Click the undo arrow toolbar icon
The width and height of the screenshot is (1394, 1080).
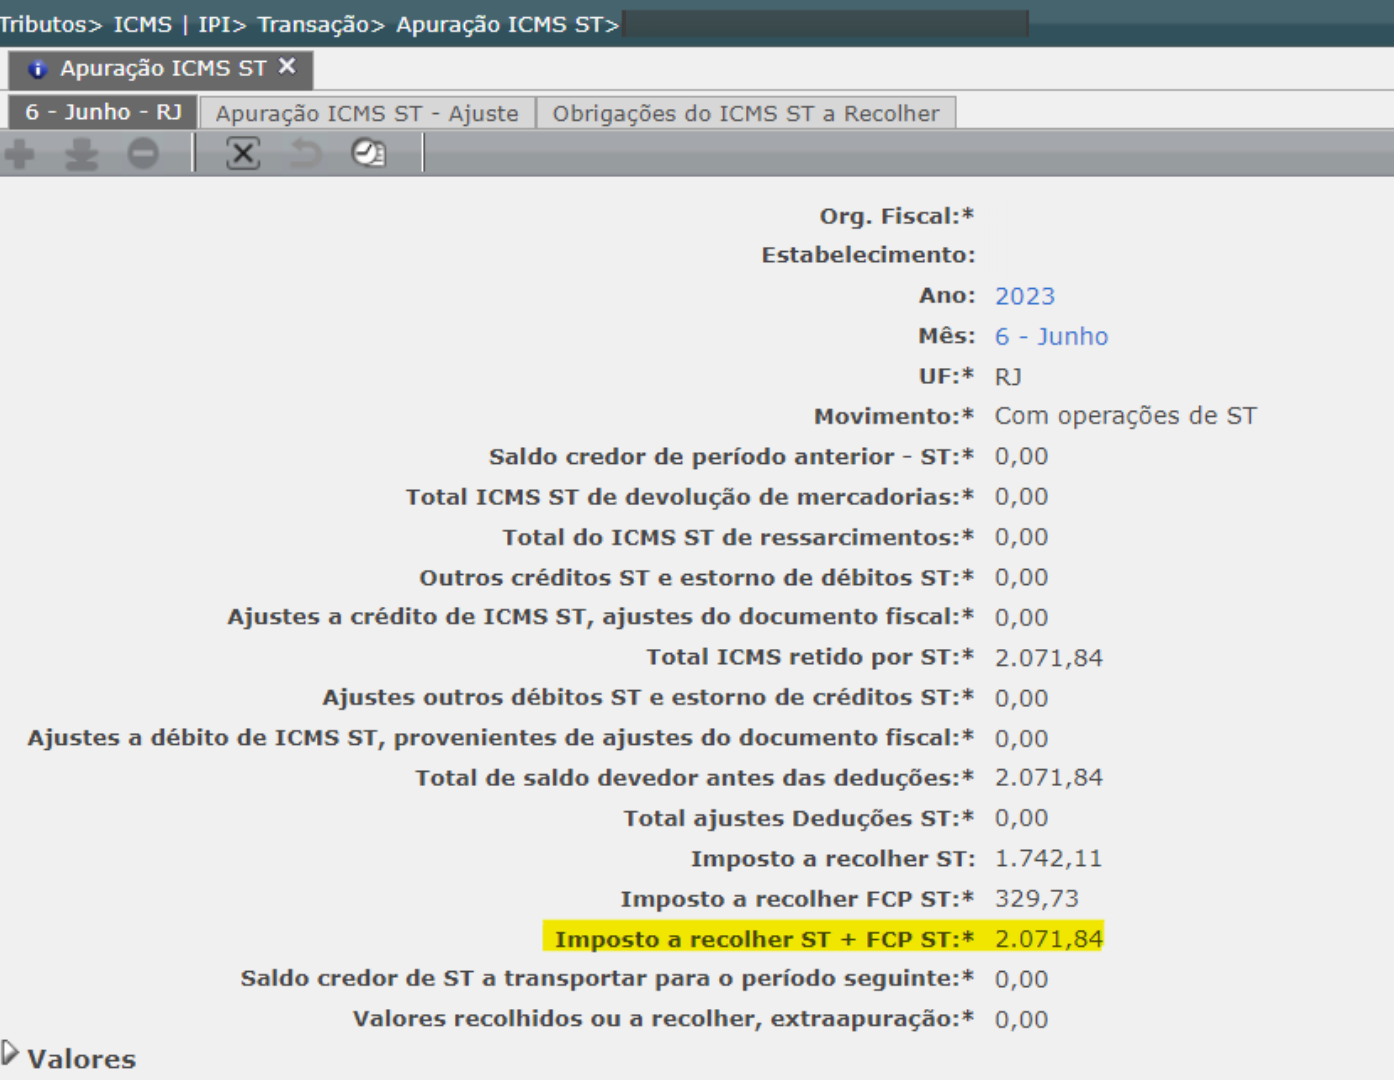coord(306,154)
